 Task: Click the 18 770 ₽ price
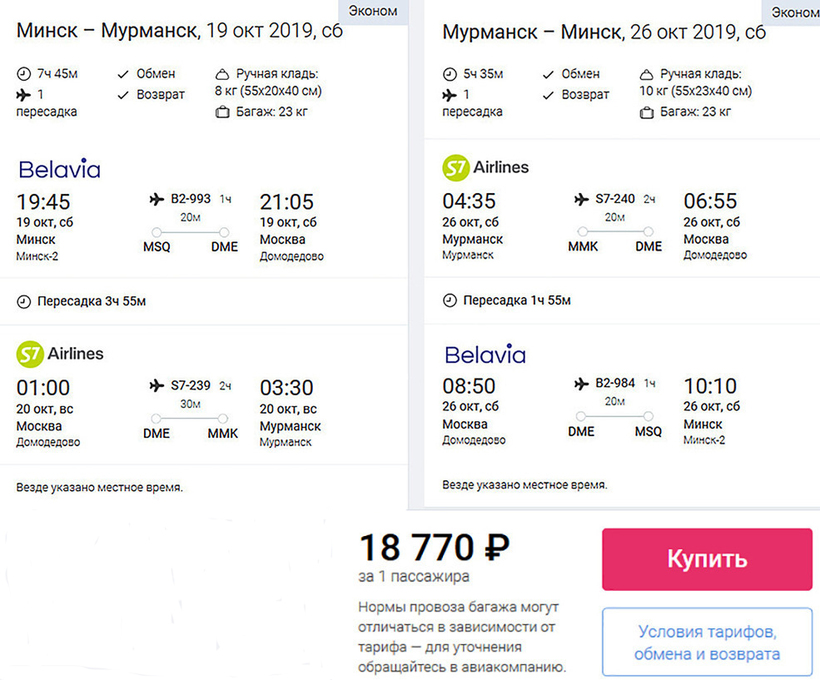(x=434, y=547)
